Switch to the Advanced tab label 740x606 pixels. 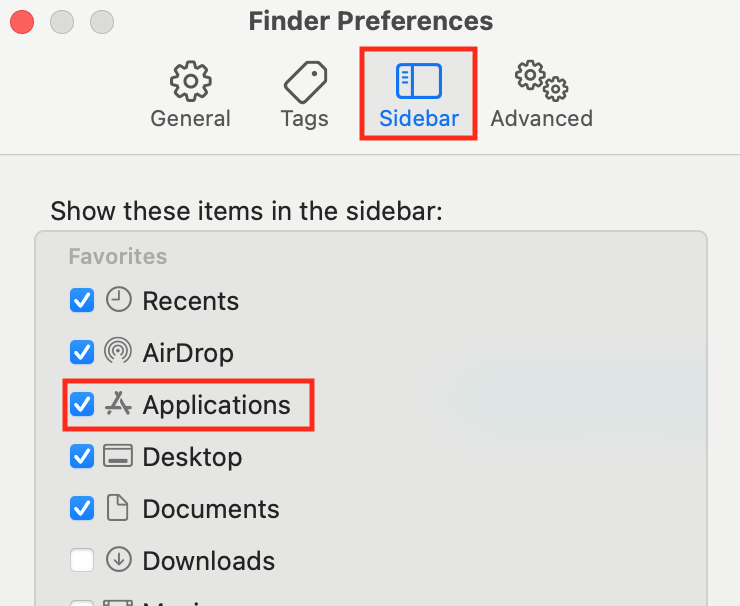coord(542,118)
